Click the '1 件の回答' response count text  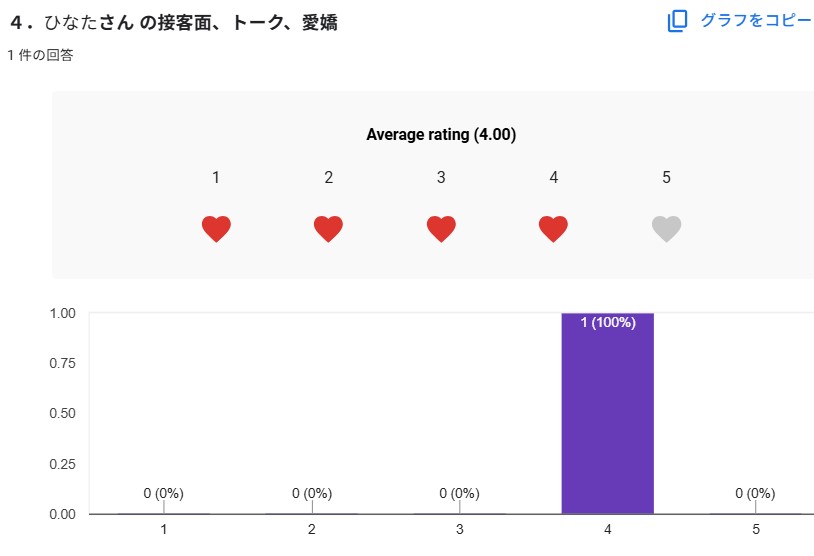[x=40, y=56]
